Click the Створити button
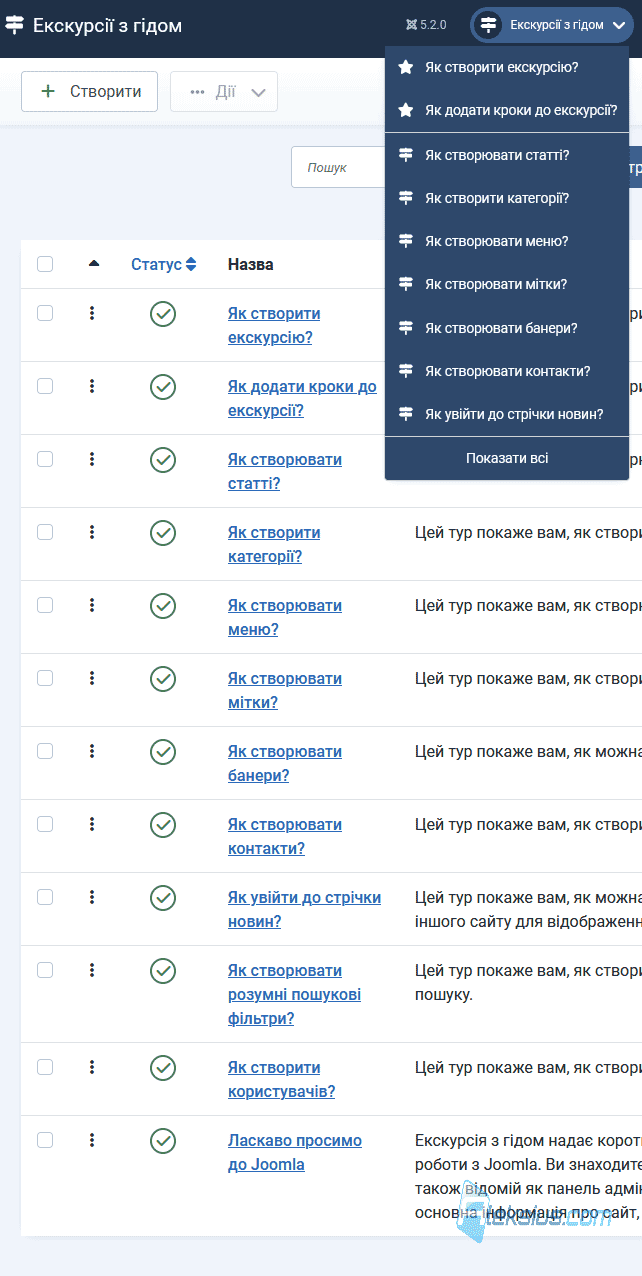The height and width of the screenshot is (1276, 642). coord(89,92)
